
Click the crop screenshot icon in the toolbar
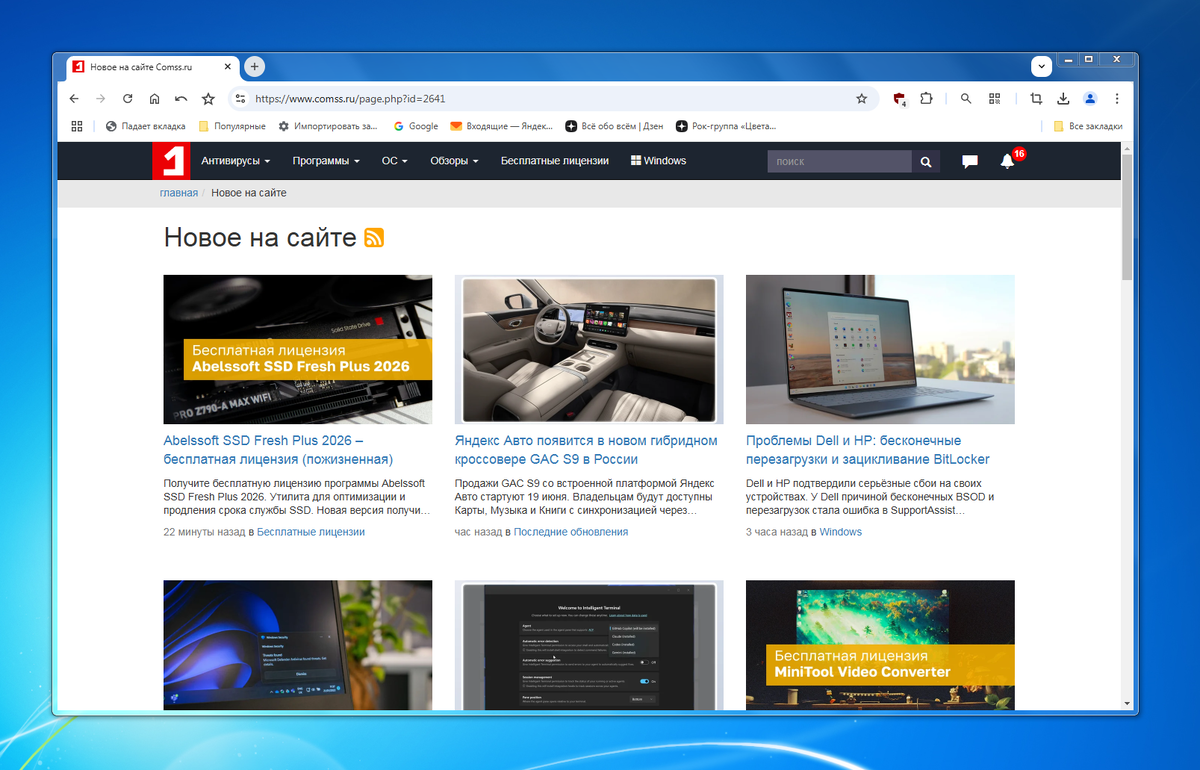[x=1036, y=99]
